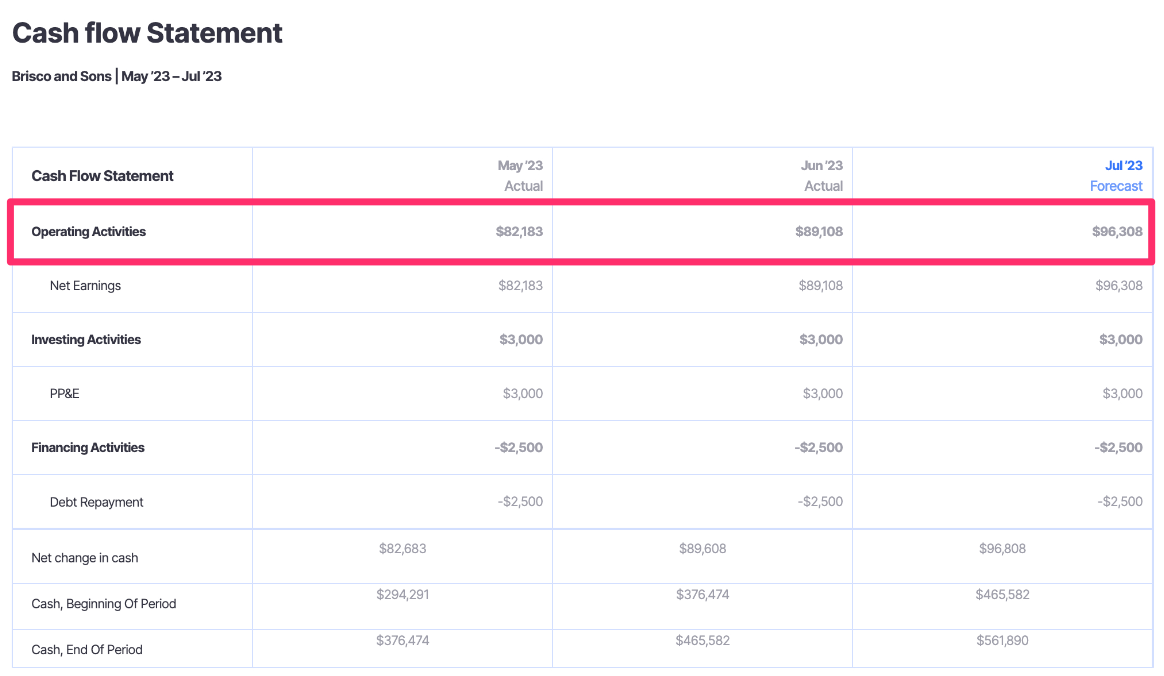The height and width of the screenshot is (676, 1164).
Task: Click the Cash flow Statement page title
Action: tap(146, 33)
